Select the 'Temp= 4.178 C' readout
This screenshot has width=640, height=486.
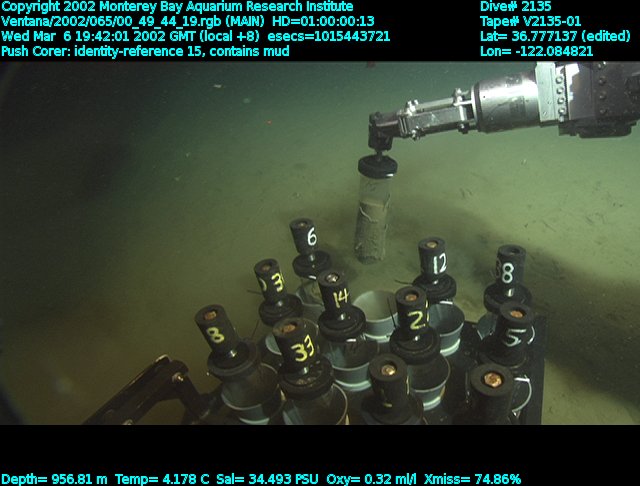162,479
